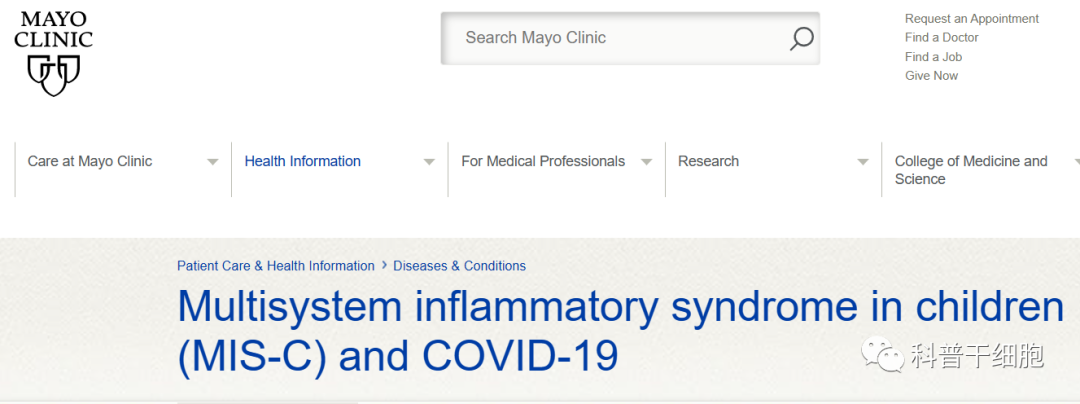Viewport: 1080px width, 404px height.
Task: Open the Research menu item
Action: [x=708, y=161]
